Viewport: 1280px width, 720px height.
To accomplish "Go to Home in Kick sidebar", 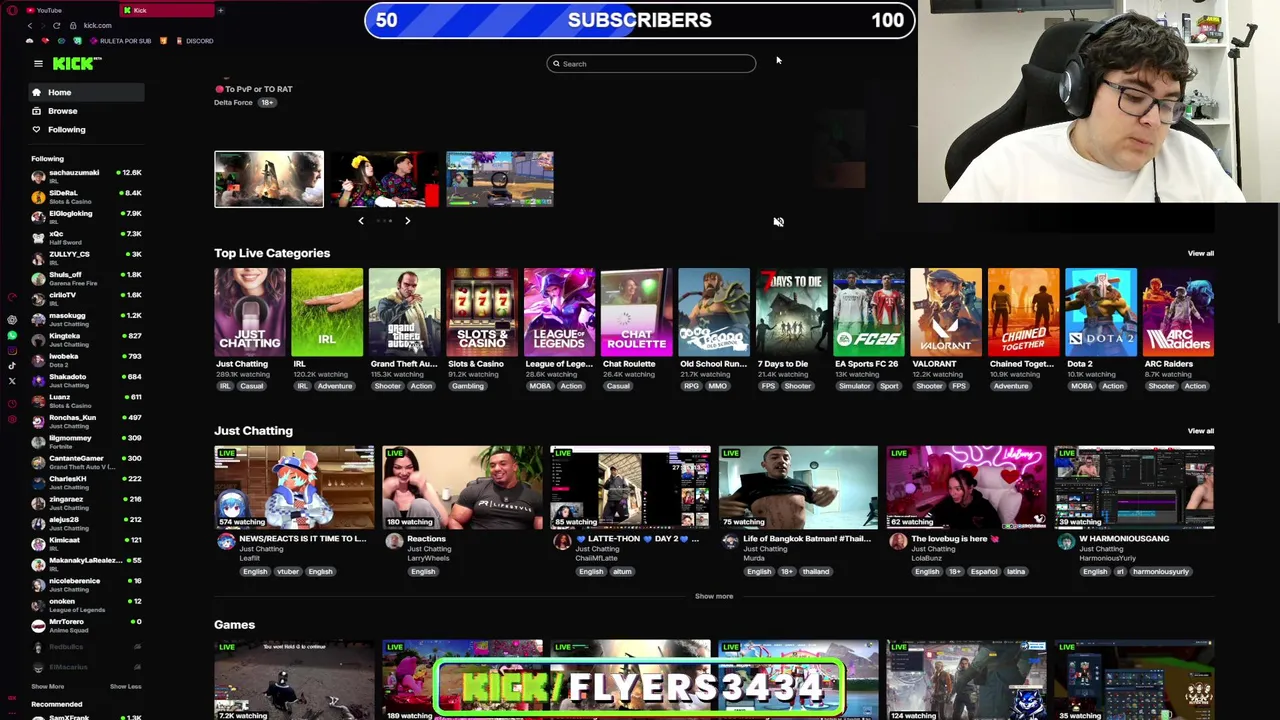I will coord(86,92).
